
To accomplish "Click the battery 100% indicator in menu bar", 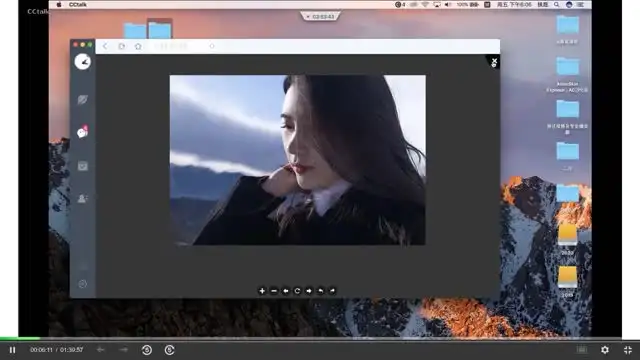I will [468, 4].
